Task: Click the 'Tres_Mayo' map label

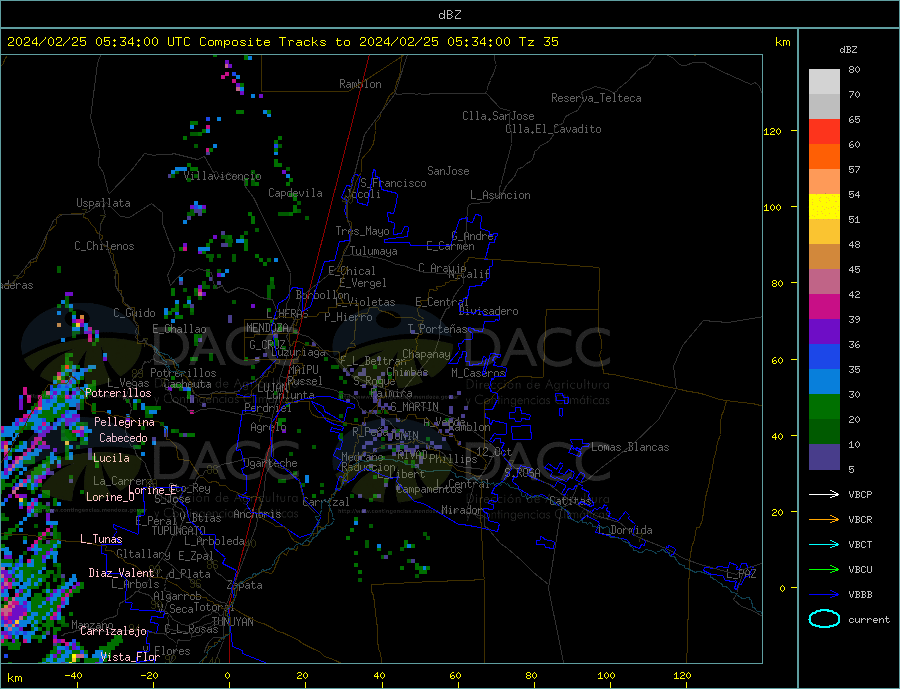Action: tap(362, 231)
